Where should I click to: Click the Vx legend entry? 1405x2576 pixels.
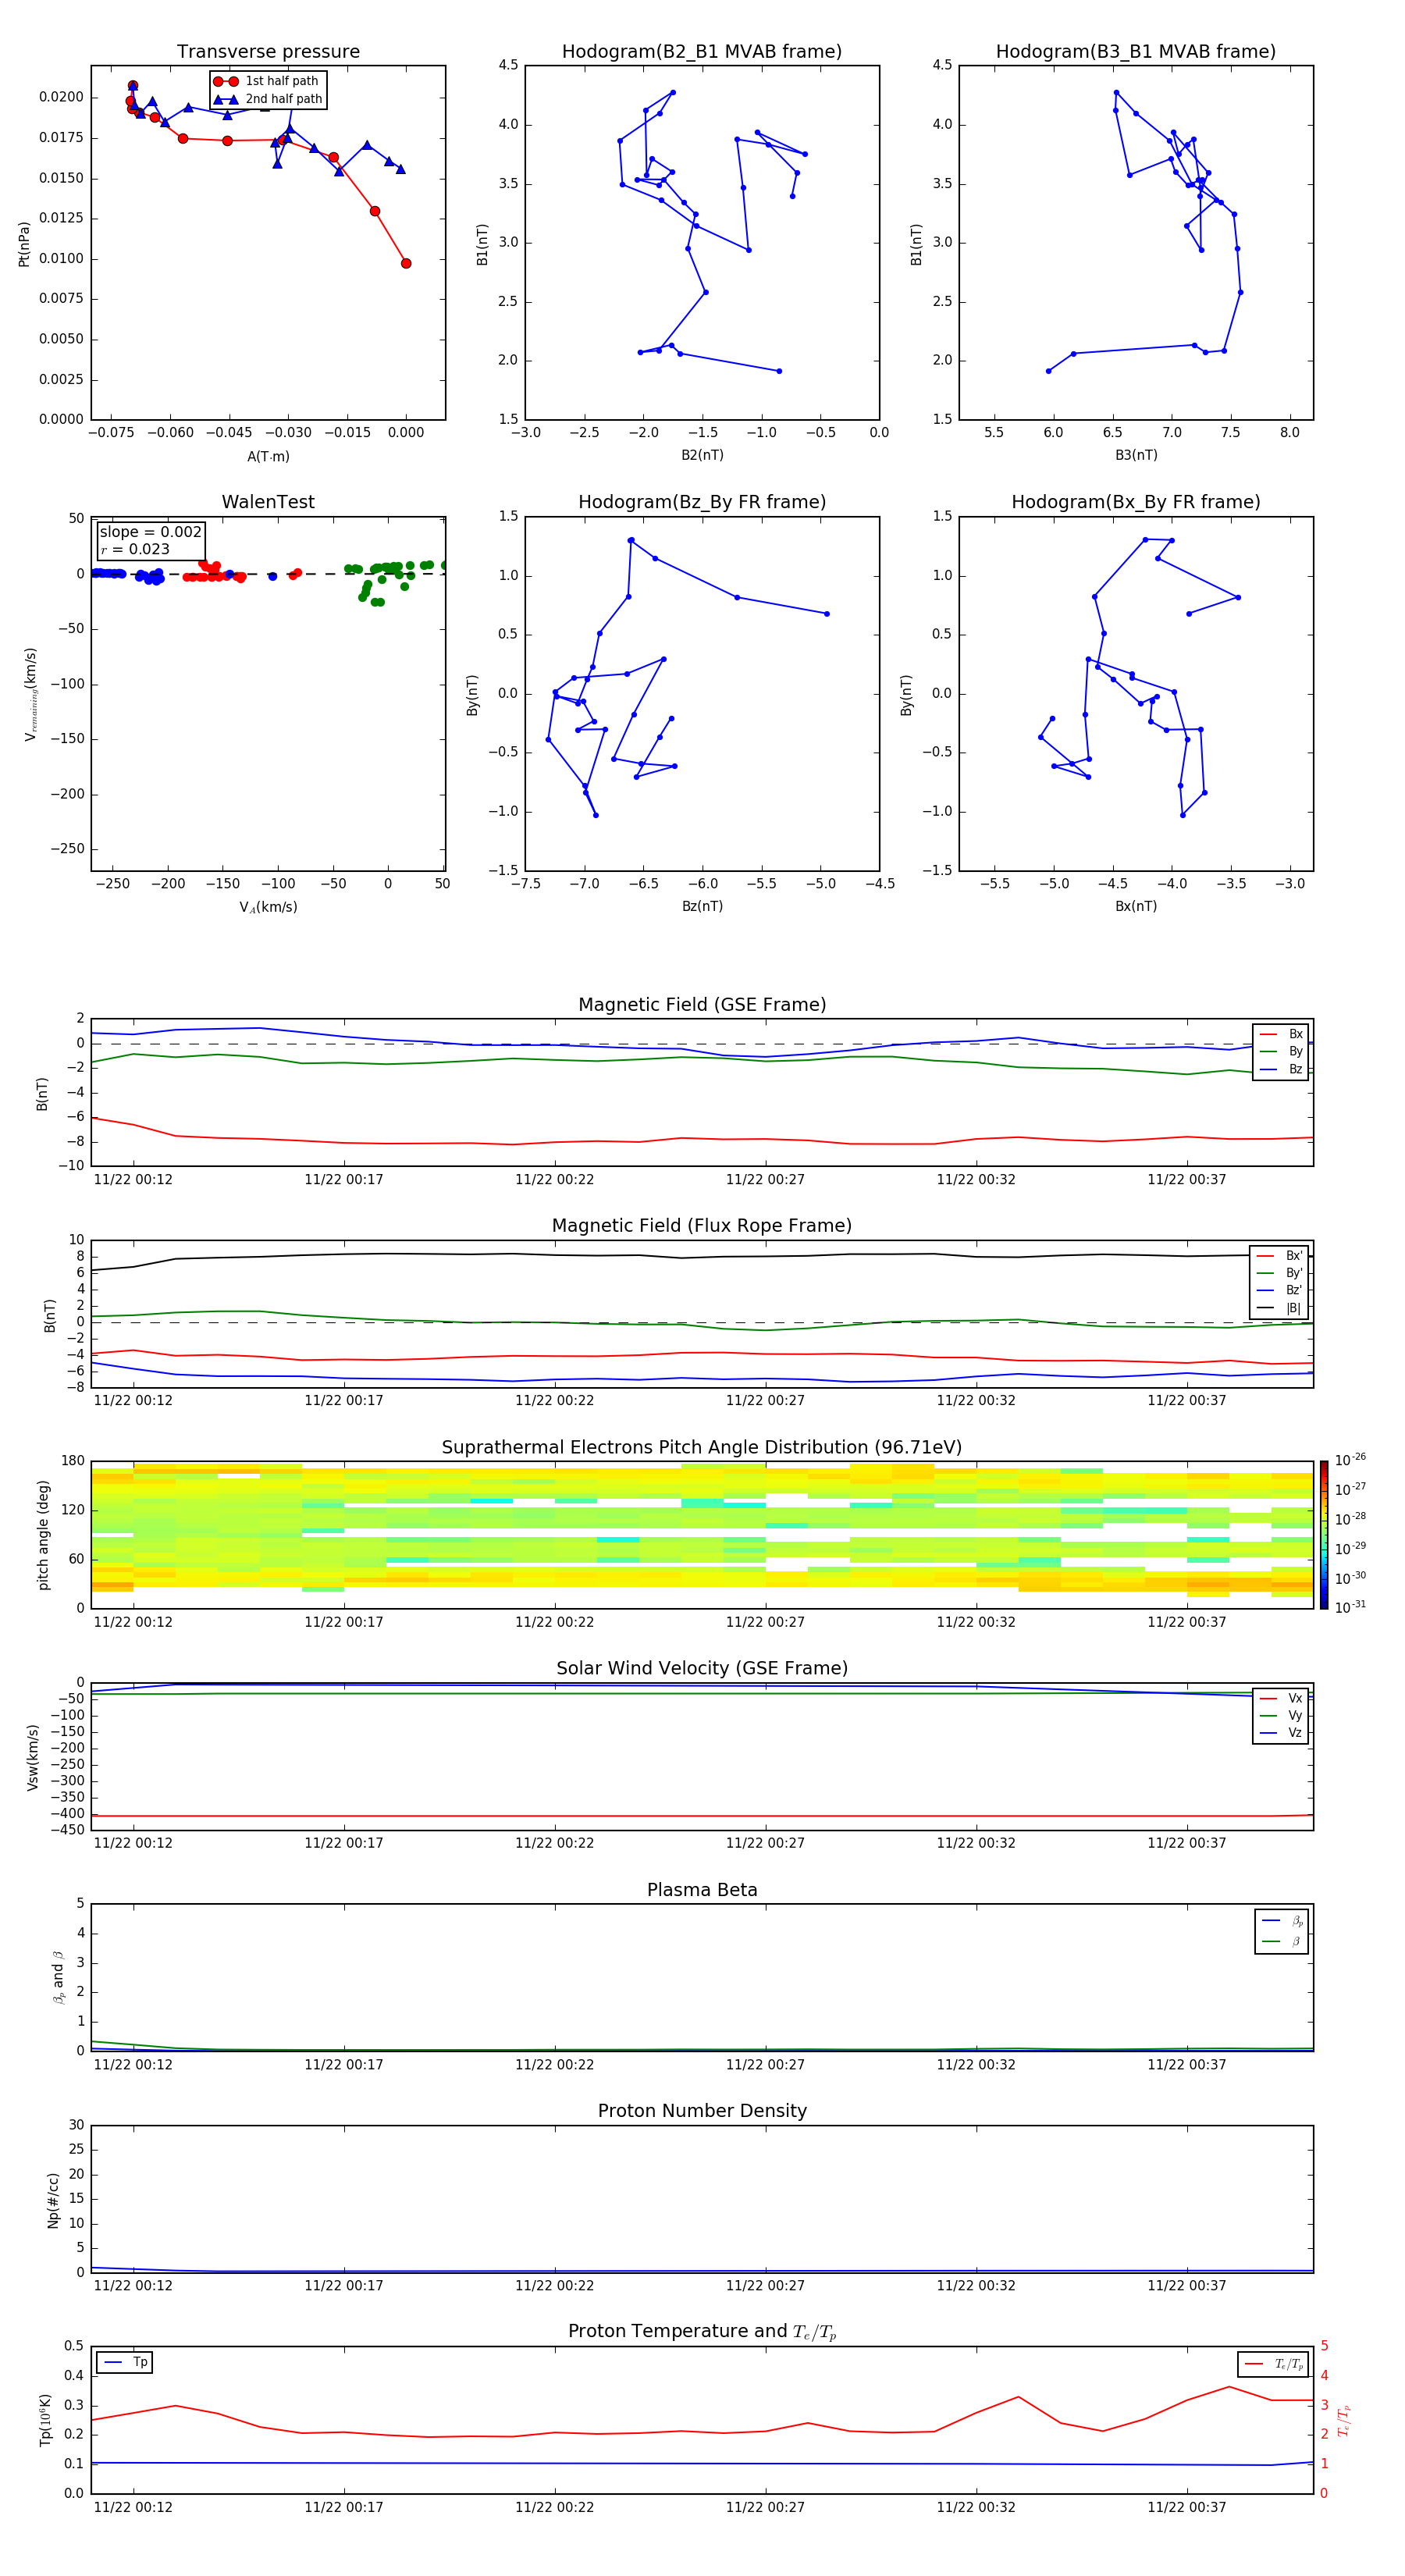coord(1281,1698)
